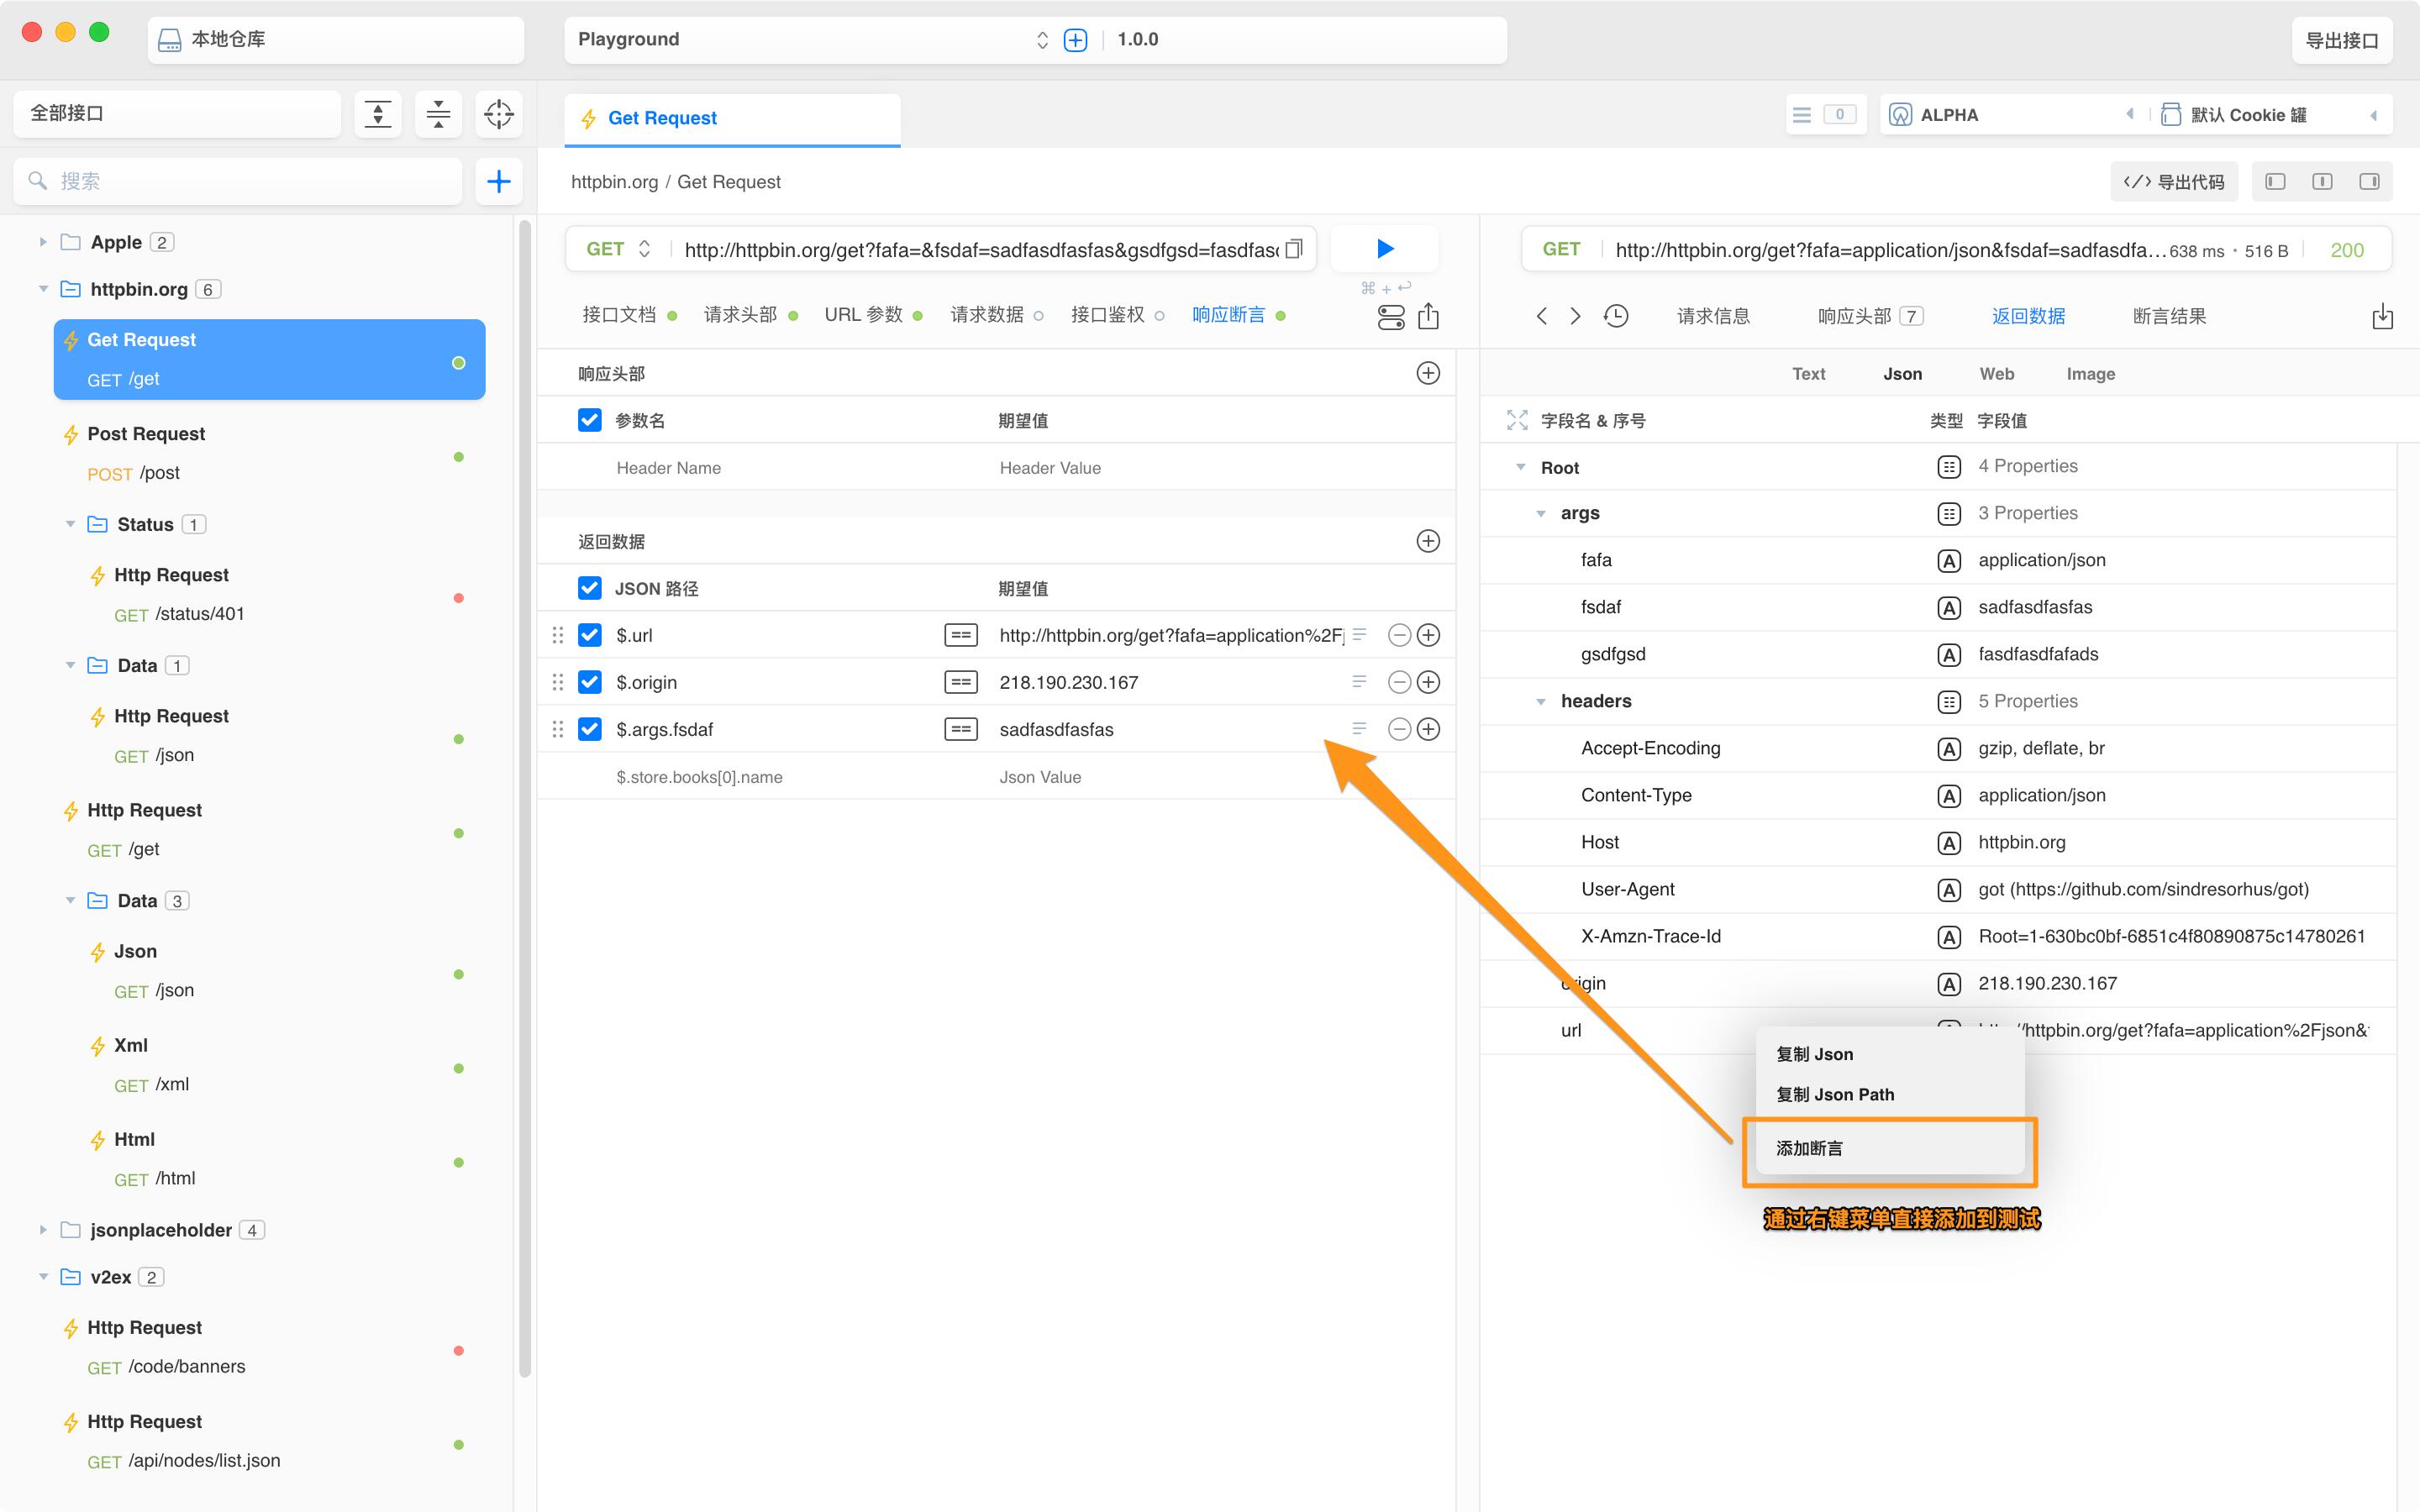This screenshot has width=2420, height=1512.
Task: Click the blue send request play button
Action: pos(1384,248)
